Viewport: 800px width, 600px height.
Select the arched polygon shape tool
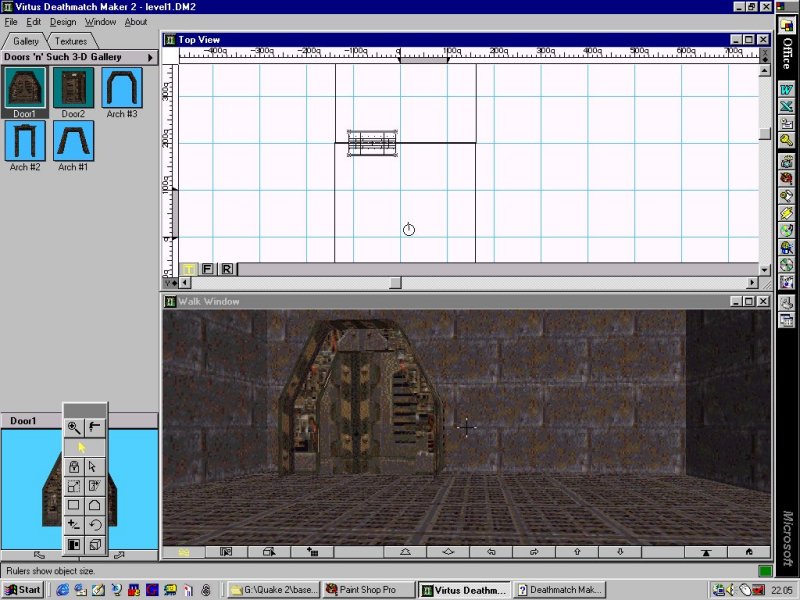tap(94, 505)
